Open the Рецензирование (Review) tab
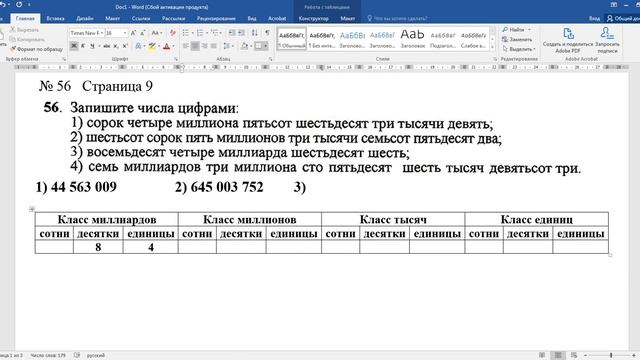The height and width of the screenshot is (360, 640). [x=216, y=18]
